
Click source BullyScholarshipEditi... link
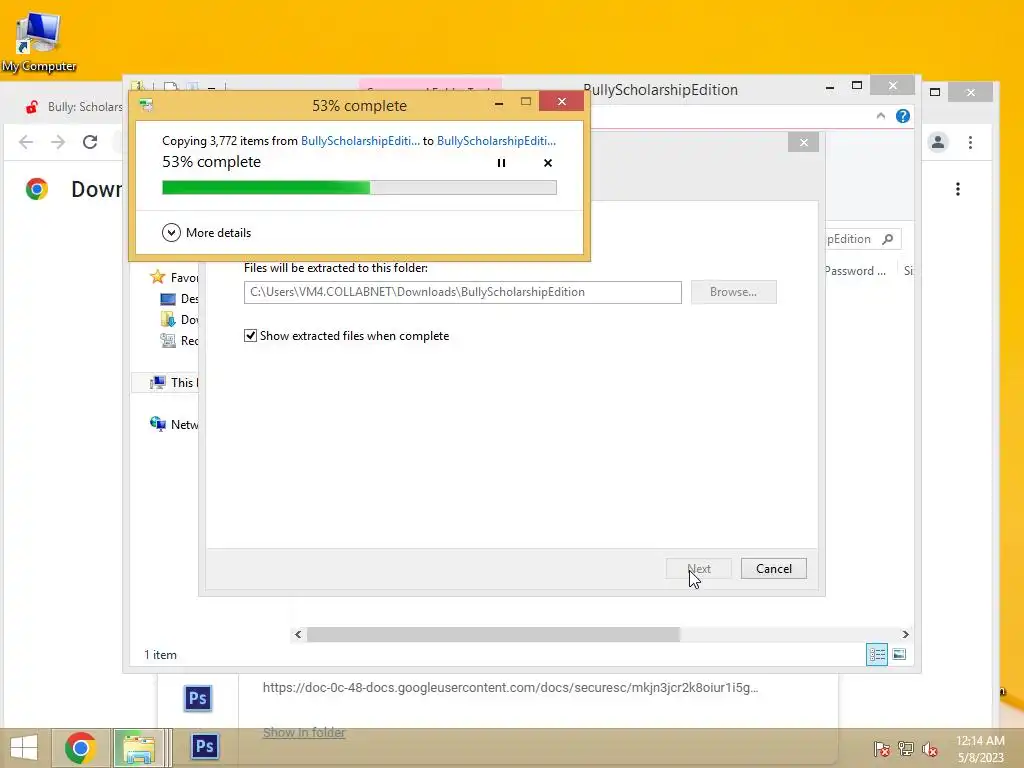pyautogui.click(x=360, y=140)
